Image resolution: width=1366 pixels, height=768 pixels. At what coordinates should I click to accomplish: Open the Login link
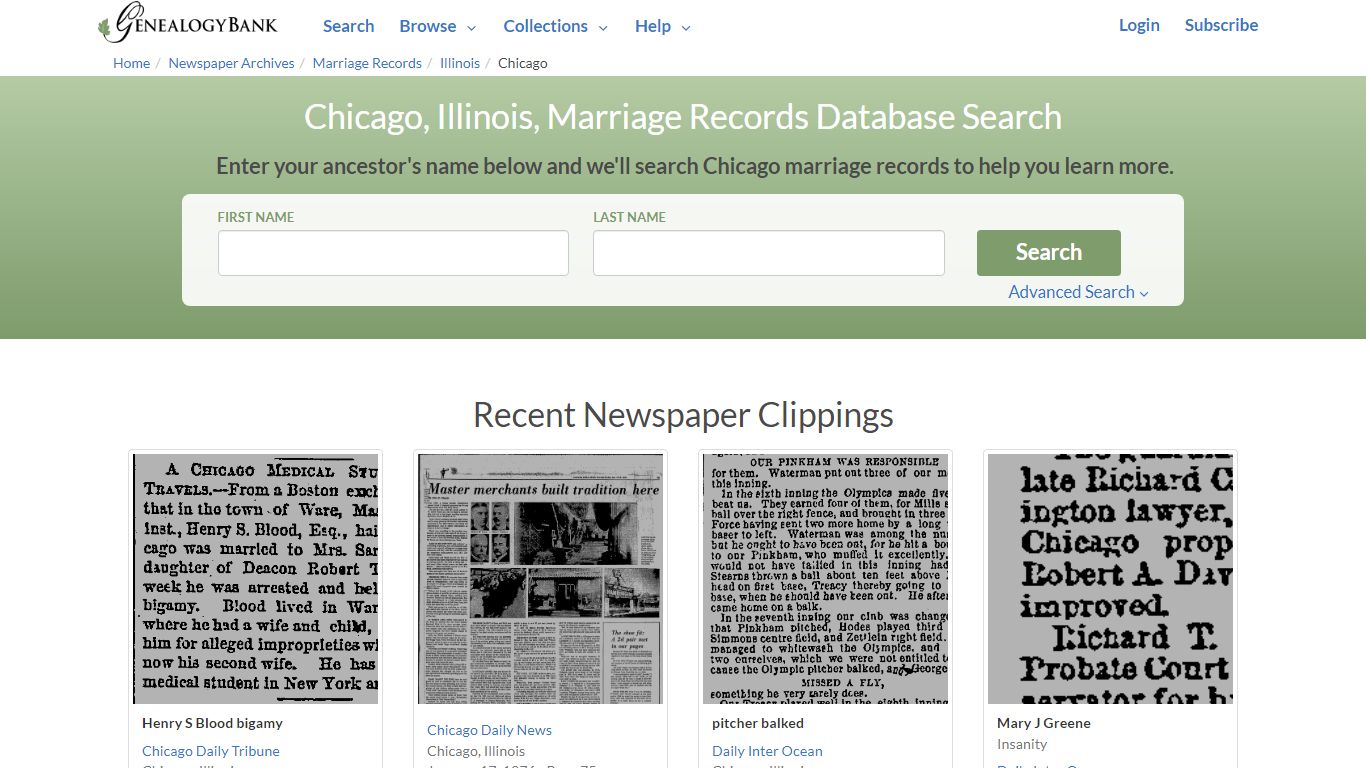click(1139, 25)
